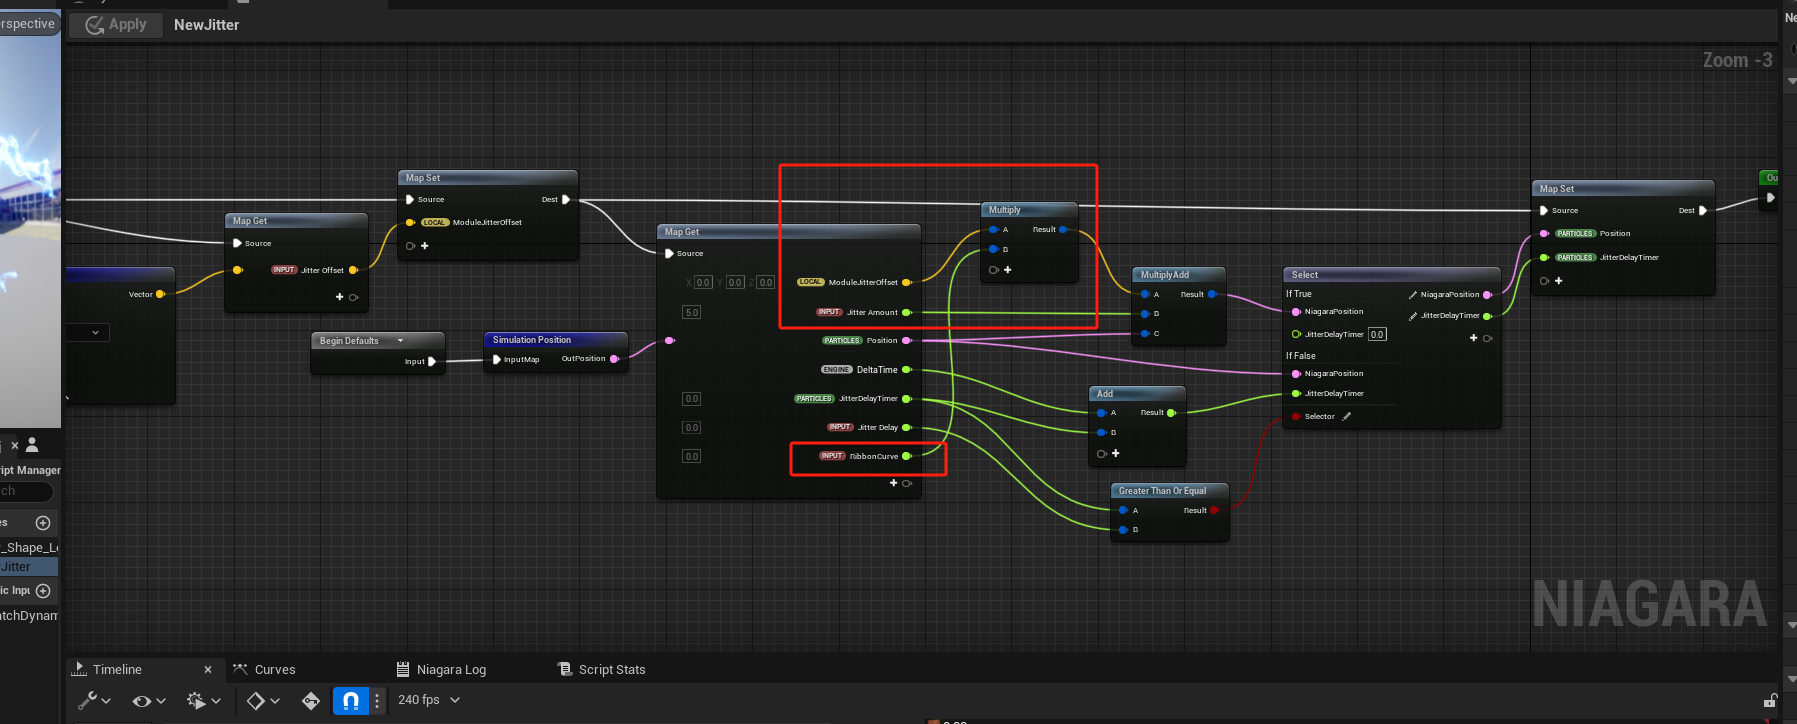The width and height of the screenshot is (1797, 724).
Task: Open the wrench actions dropdown in timeline
Action: [94, 701]
